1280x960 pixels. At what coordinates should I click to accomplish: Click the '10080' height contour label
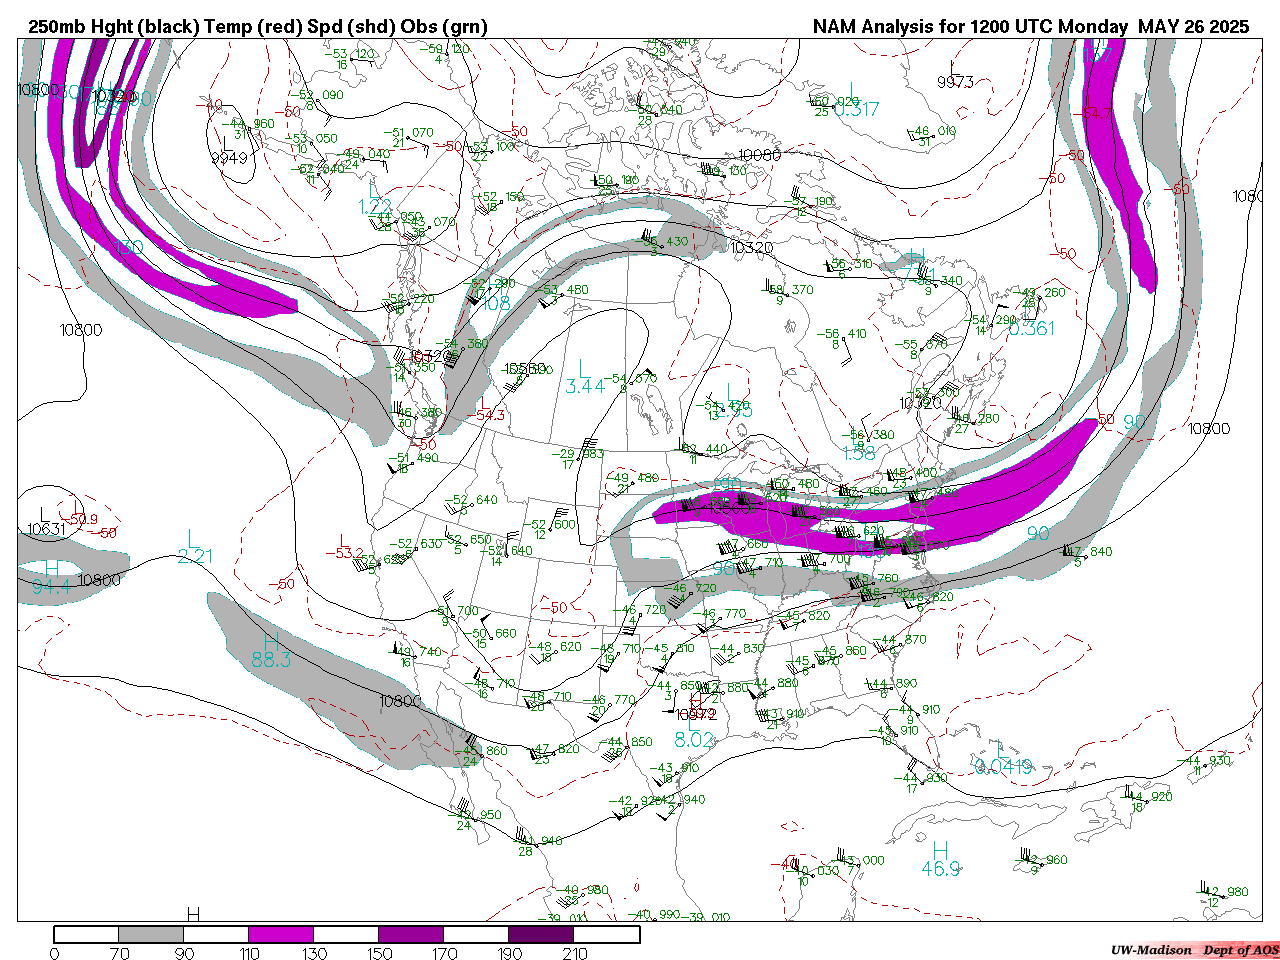(759, 156)
